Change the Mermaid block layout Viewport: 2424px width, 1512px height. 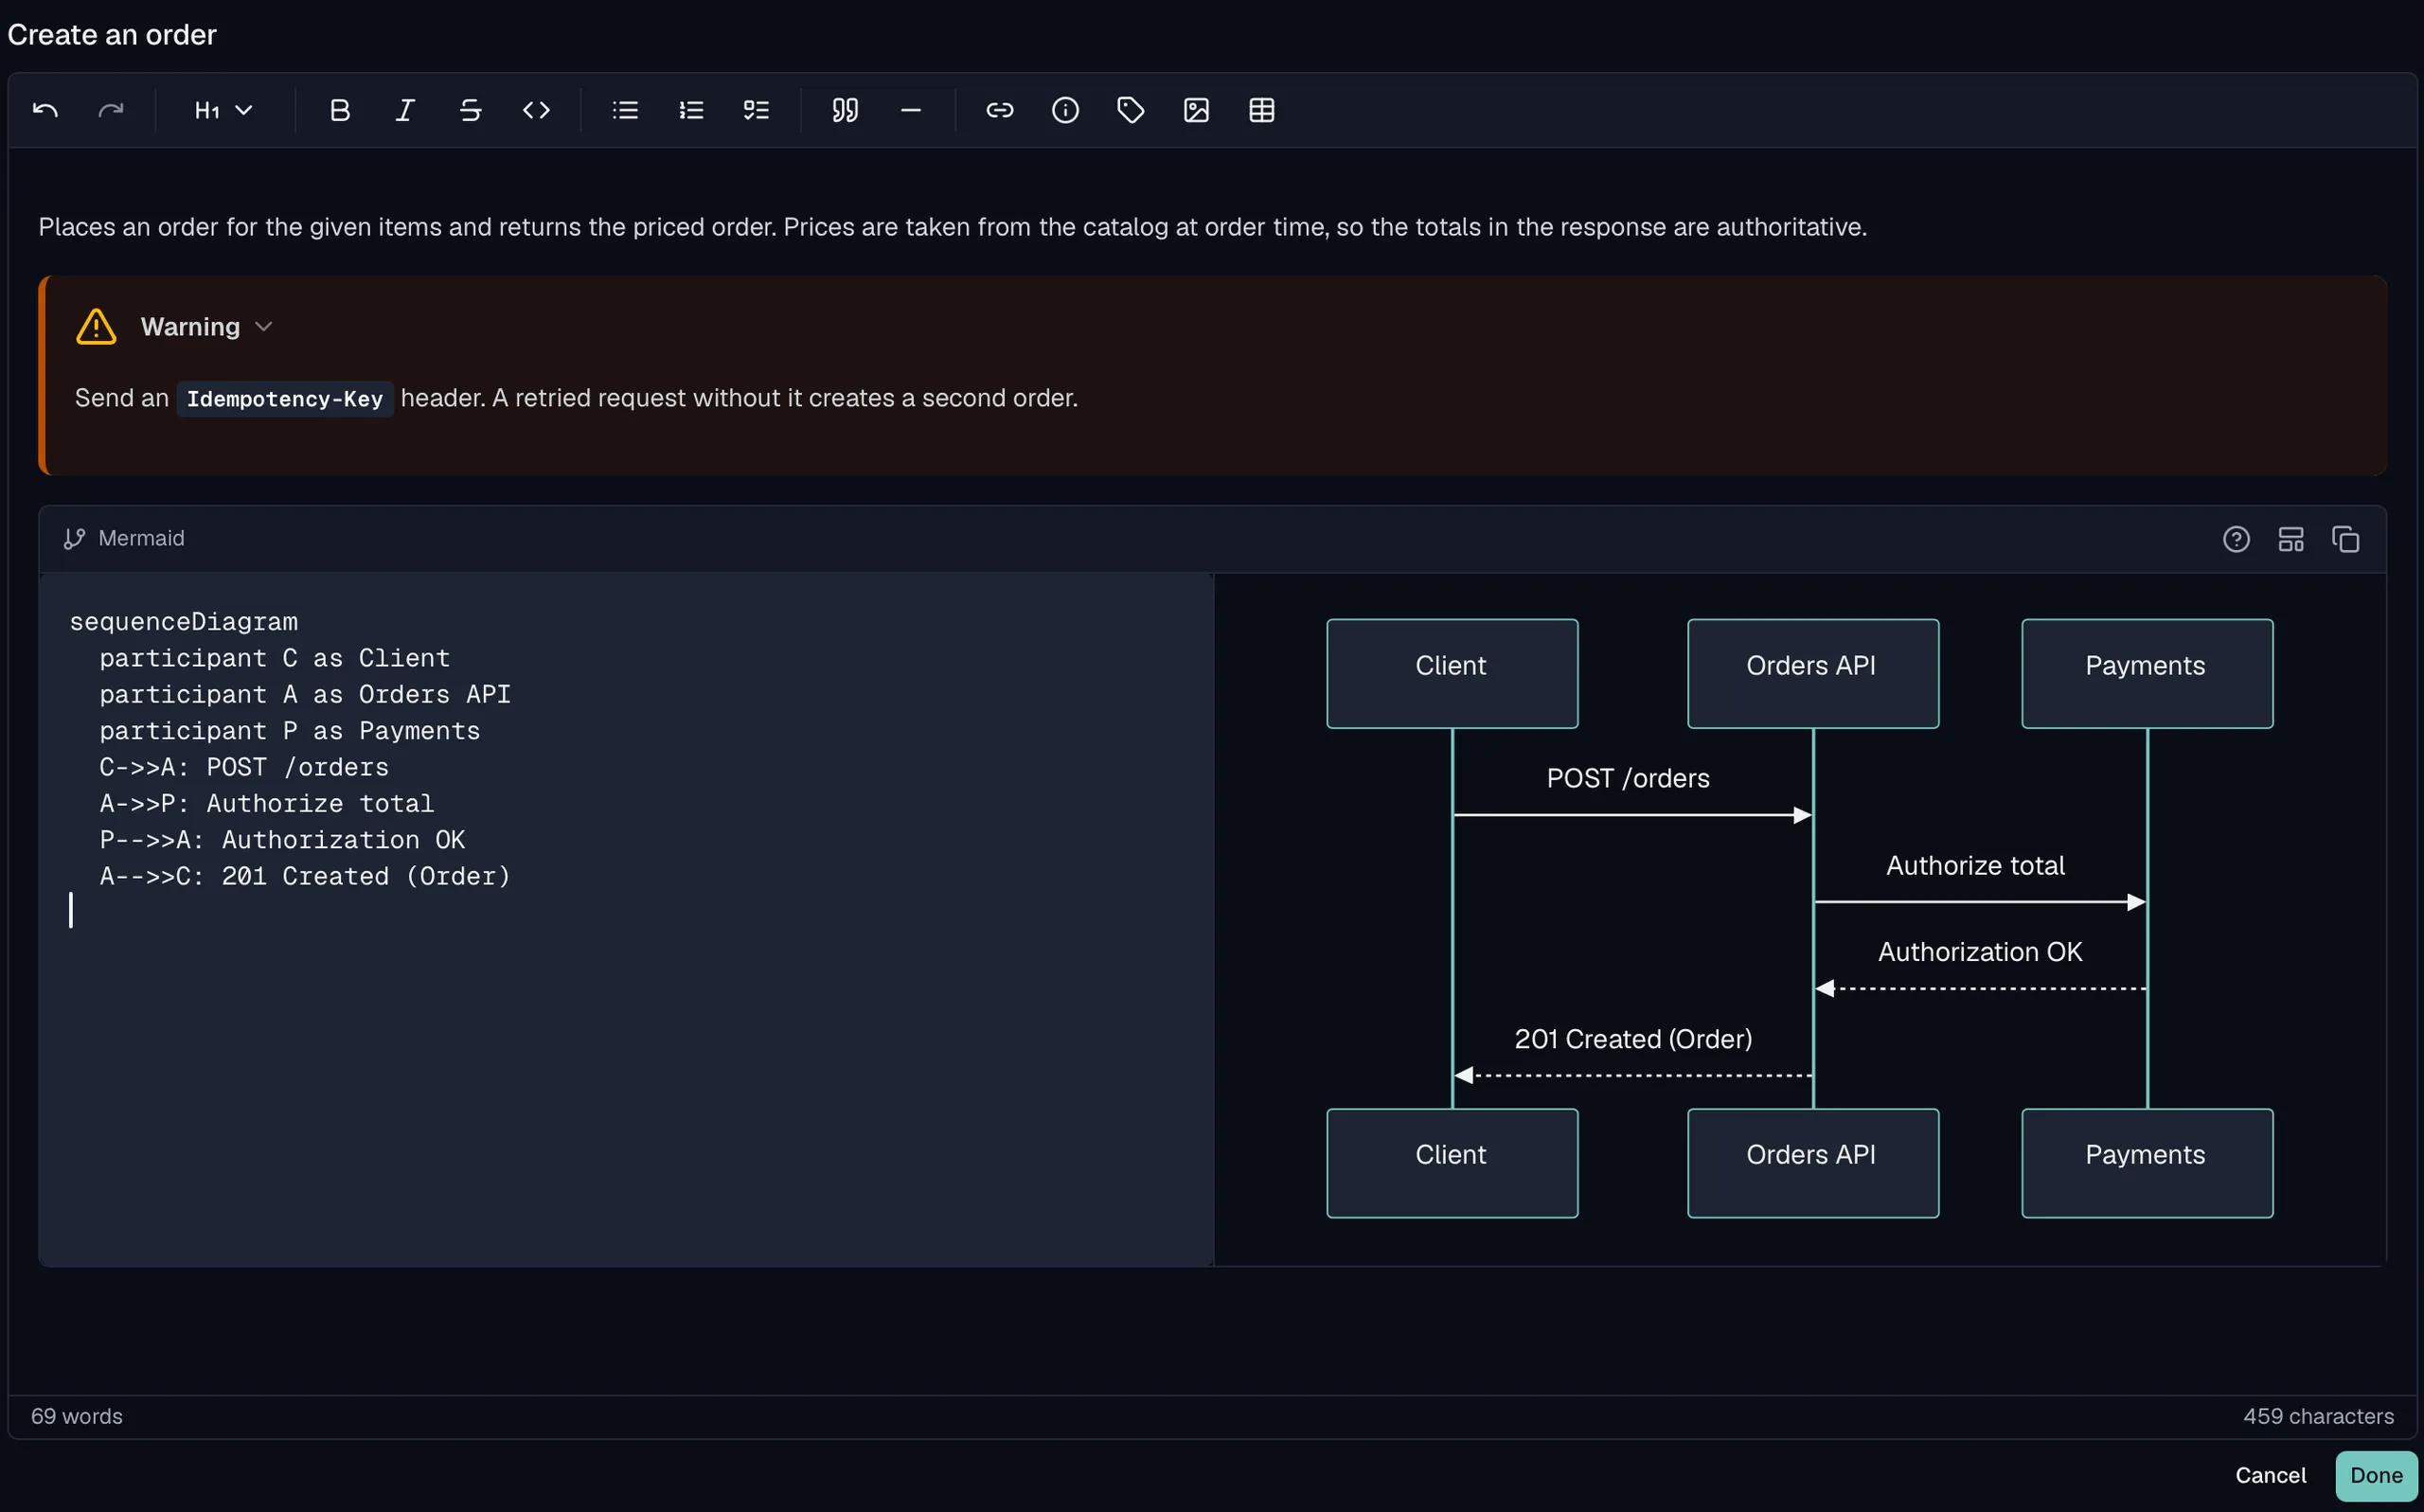coord(2290,539)
